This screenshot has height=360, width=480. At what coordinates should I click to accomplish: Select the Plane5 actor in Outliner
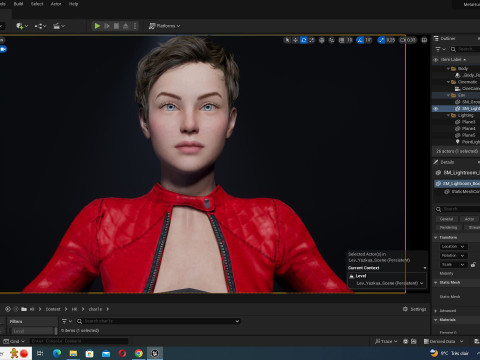pos(465,135)
